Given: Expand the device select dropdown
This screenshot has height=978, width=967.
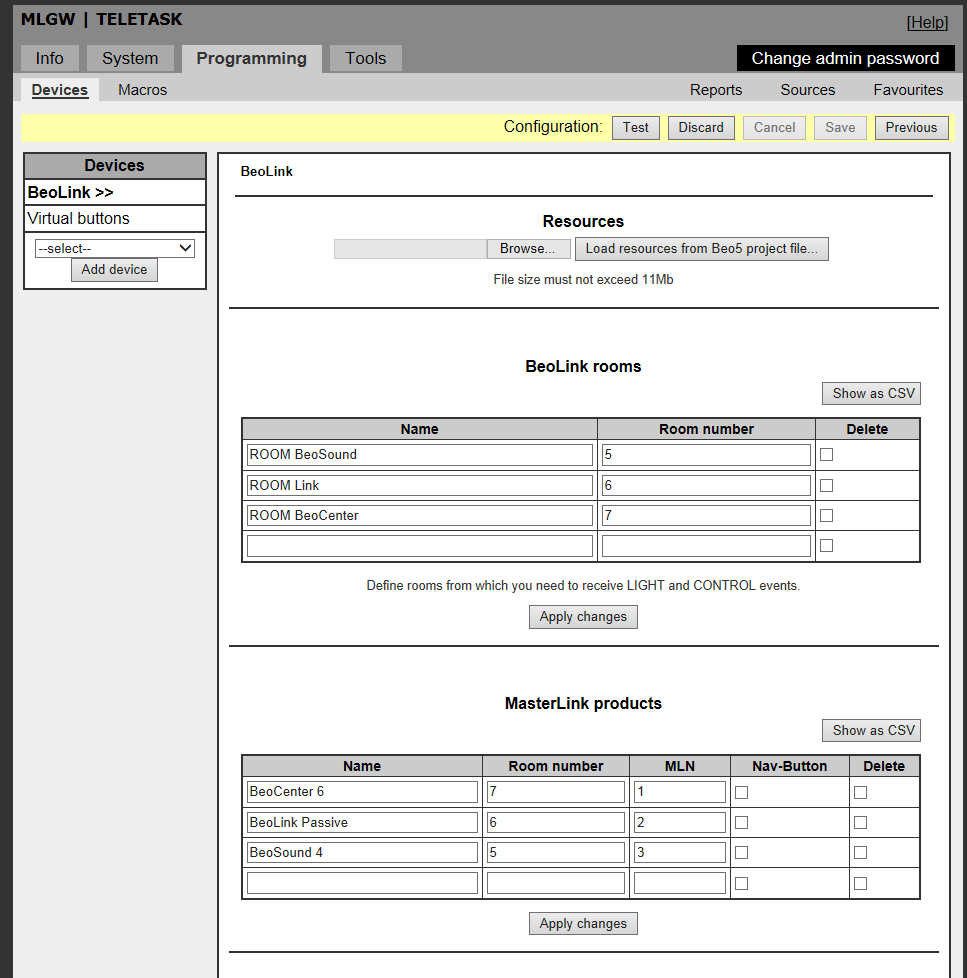Looking at the screenshot, I should [114, 248].
